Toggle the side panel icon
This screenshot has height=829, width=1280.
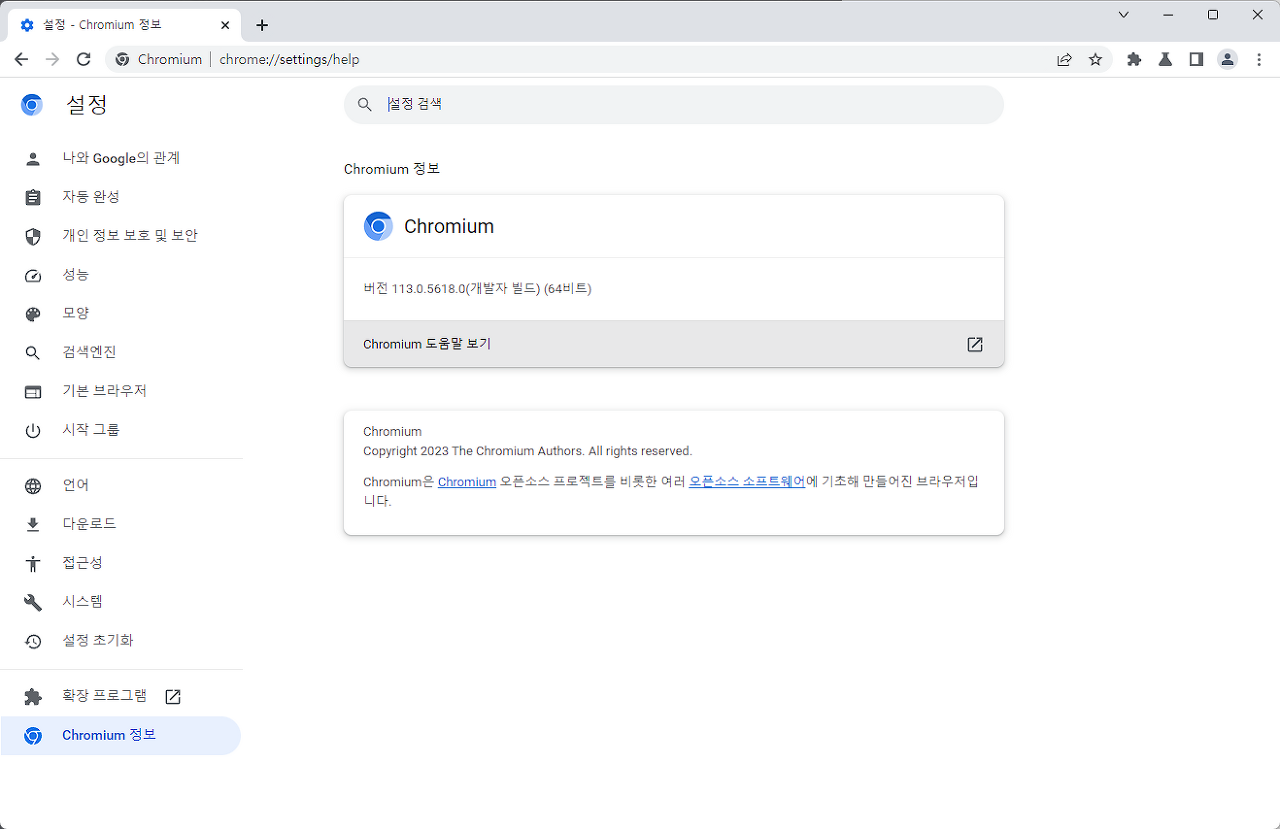click(1196, 59)
